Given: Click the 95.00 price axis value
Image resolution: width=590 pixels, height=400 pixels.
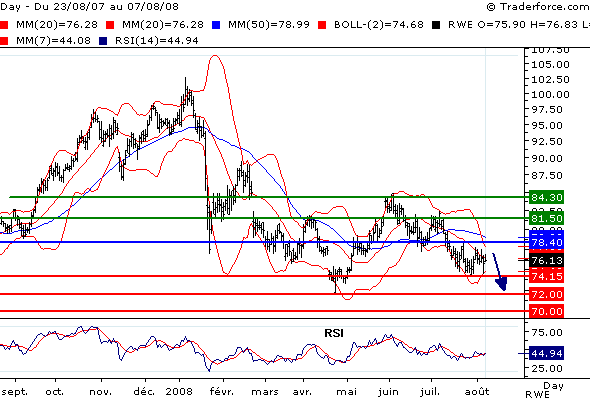Looking at the screenshot, I should [547, 126].
